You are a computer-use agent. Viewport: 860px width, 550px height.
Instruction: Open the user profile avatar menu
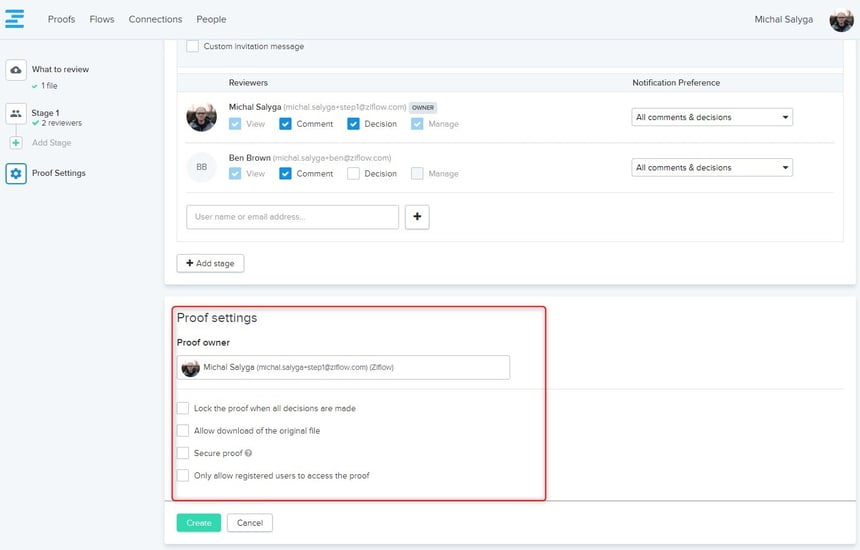(841, 20)
